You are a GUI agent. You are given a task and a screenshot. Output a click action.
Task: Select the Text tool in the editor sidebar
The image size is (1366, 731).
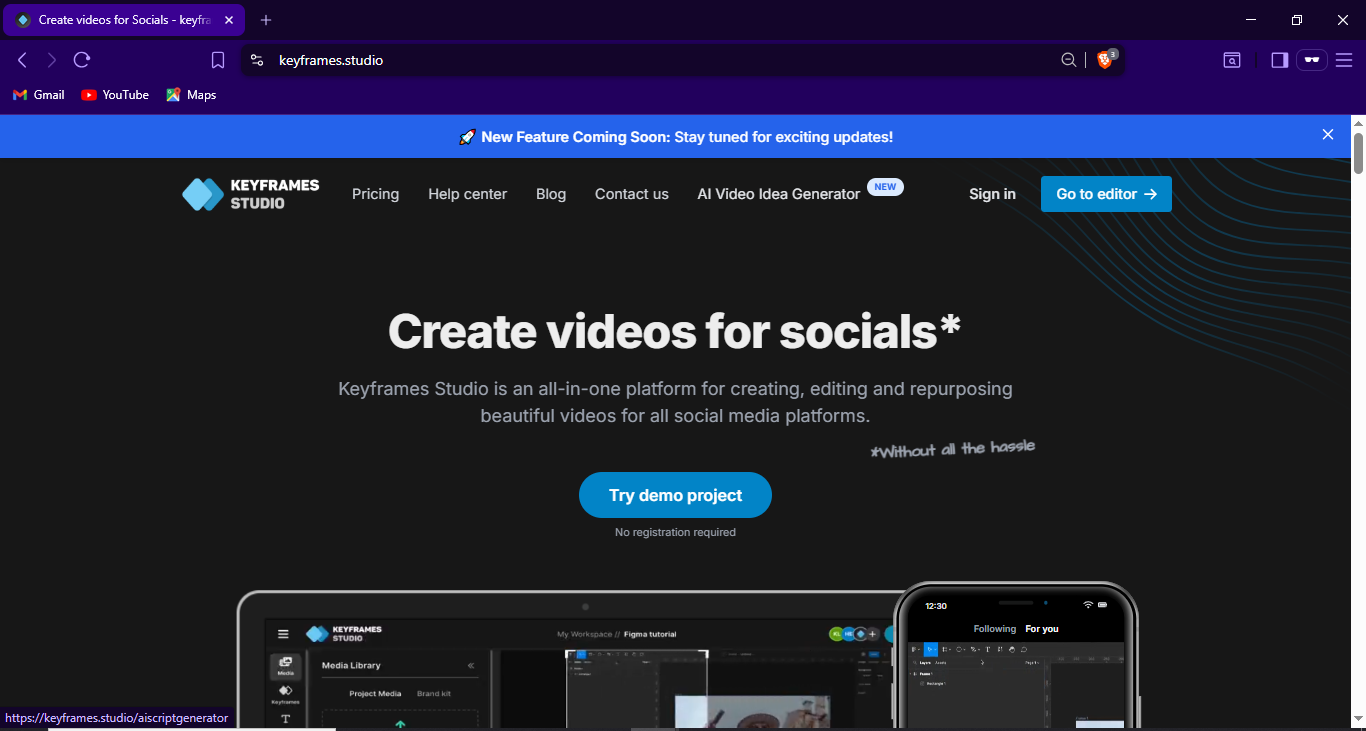286,719
